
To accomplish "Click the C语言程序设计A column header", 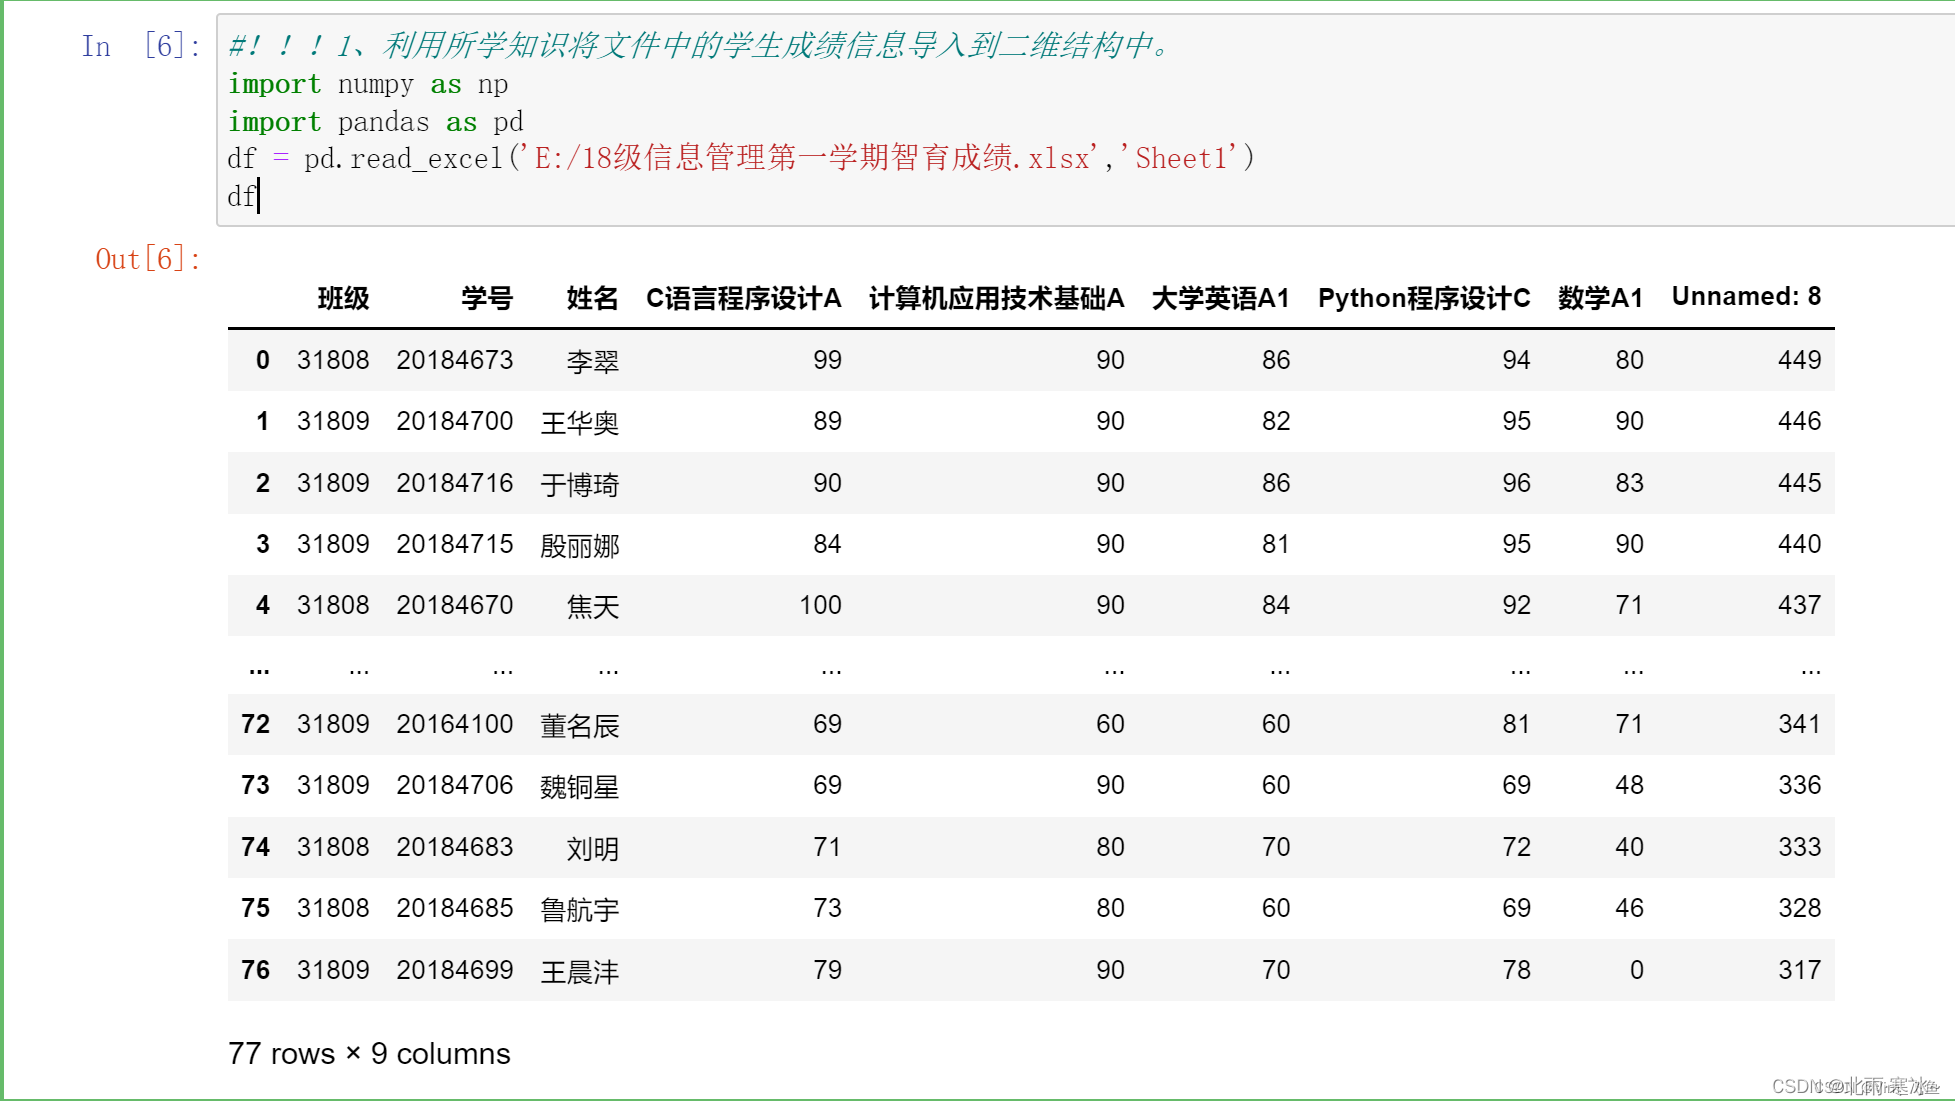I will [x=743, y=298].
